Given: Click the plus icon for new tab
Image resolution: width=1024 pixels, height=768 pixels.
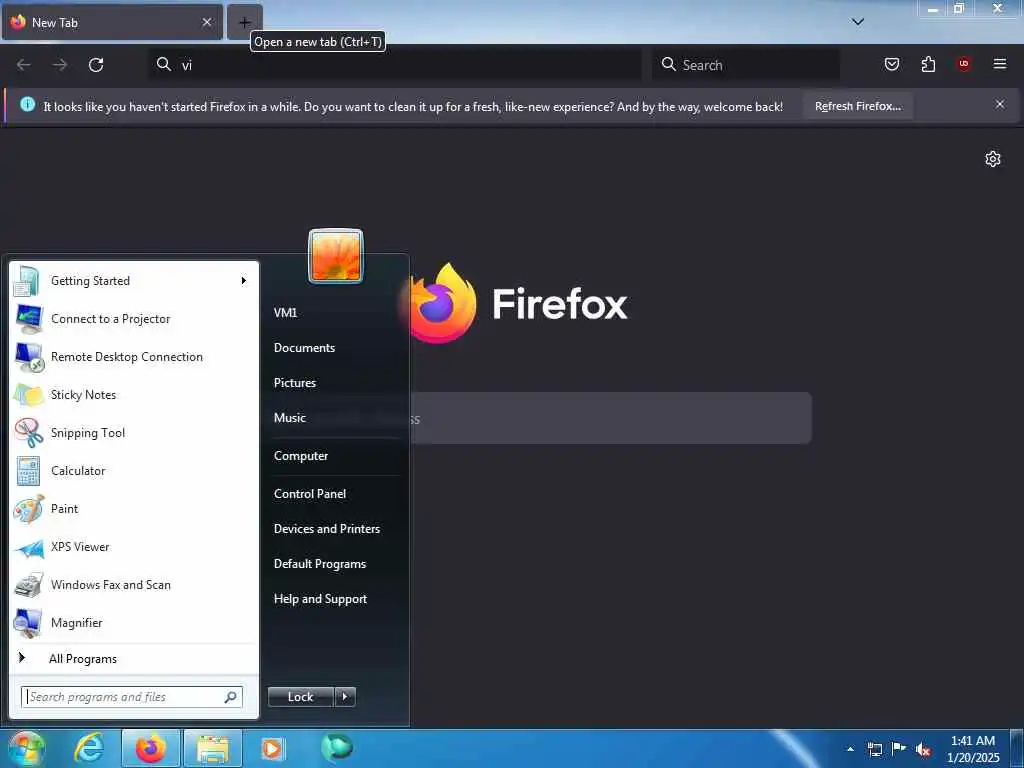Looking at the screenshot, I should pyautogui.click(x=244, y=22).
